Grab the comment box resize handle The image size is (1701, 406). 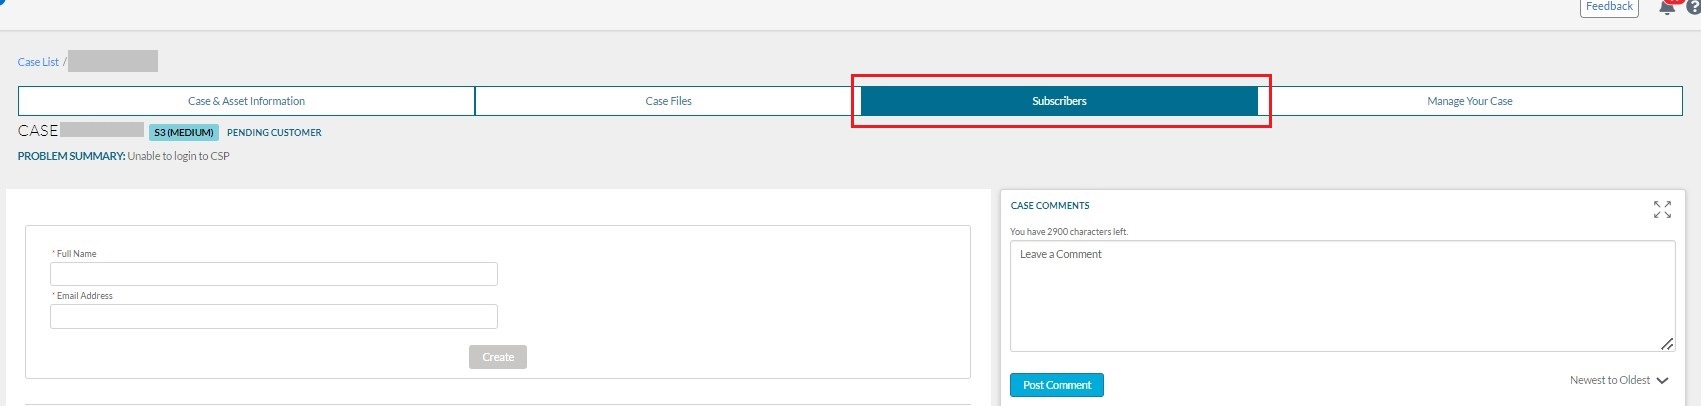[1667, 344]
